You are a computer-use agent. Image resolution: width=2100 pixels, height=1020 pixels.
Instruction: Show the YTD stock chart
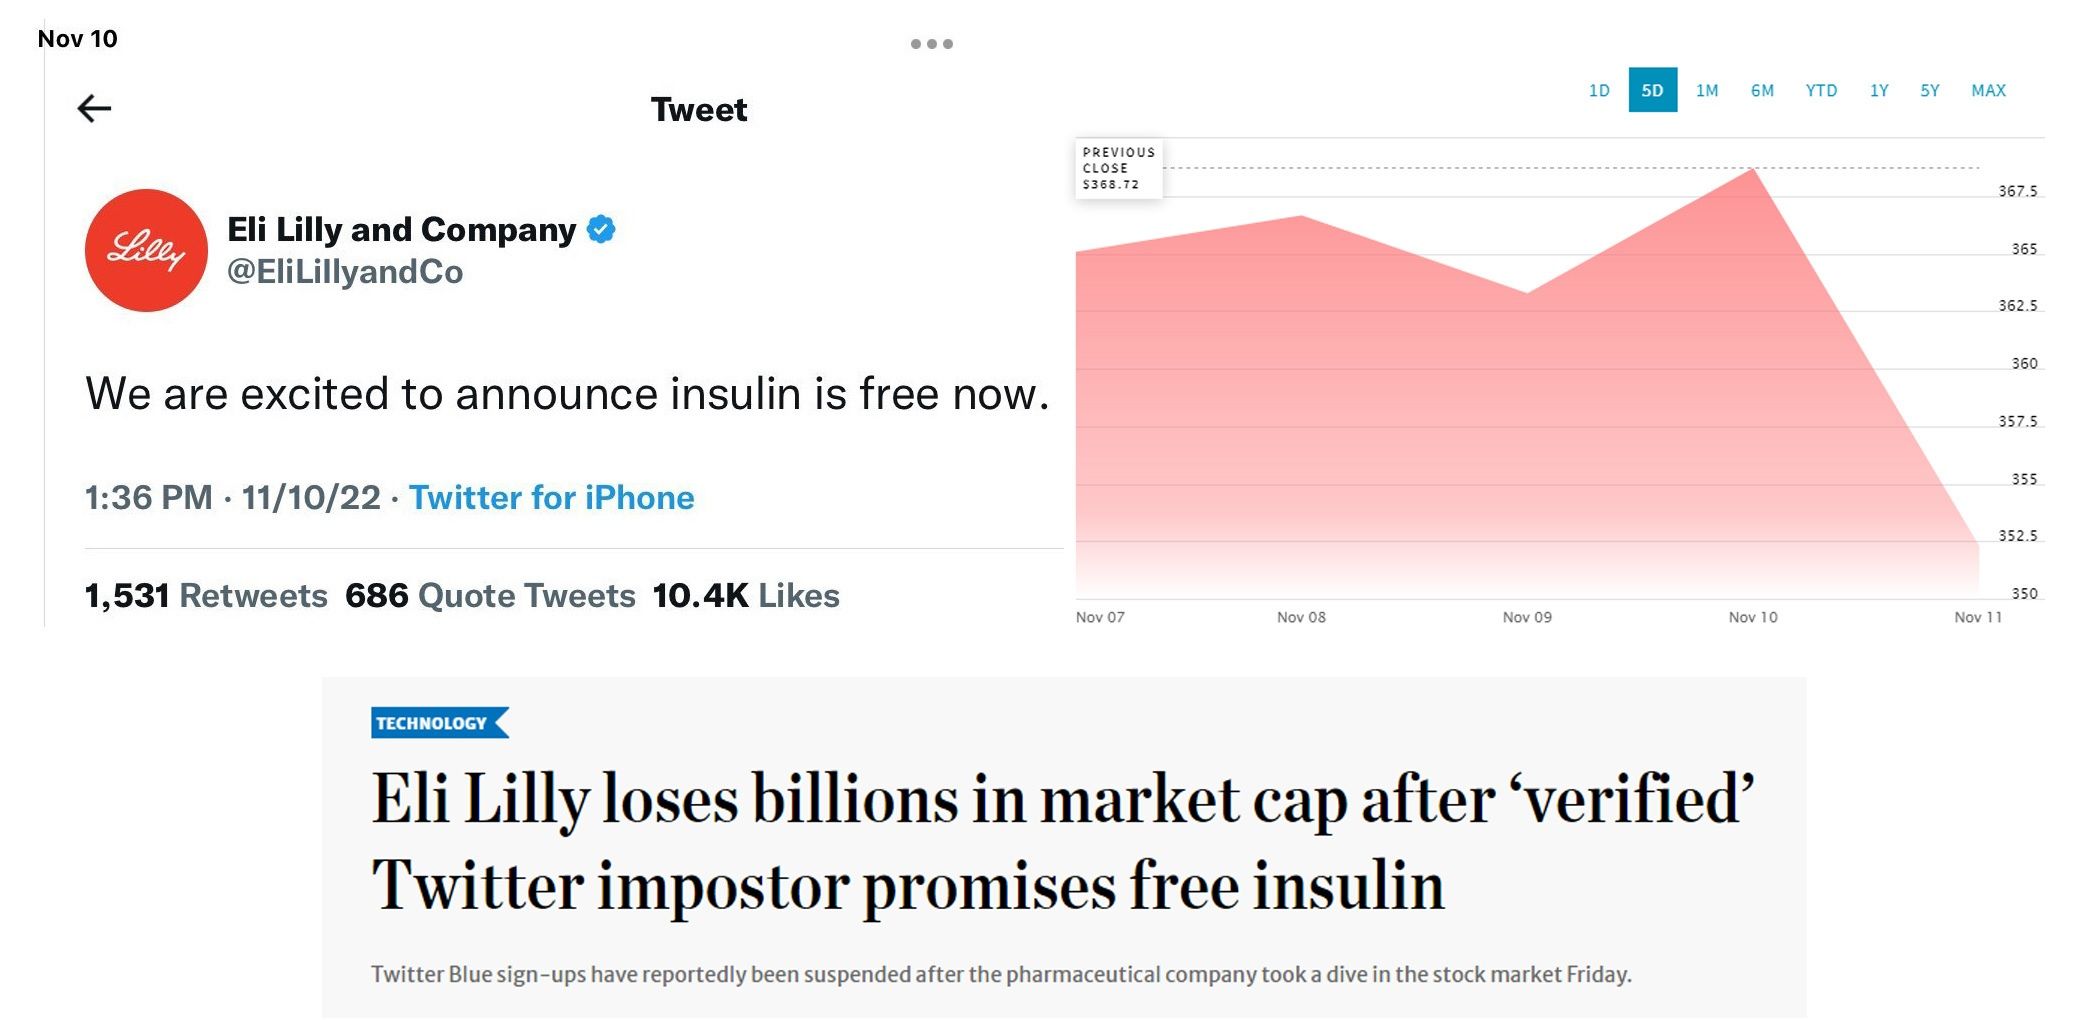[x=1821, y=91]
